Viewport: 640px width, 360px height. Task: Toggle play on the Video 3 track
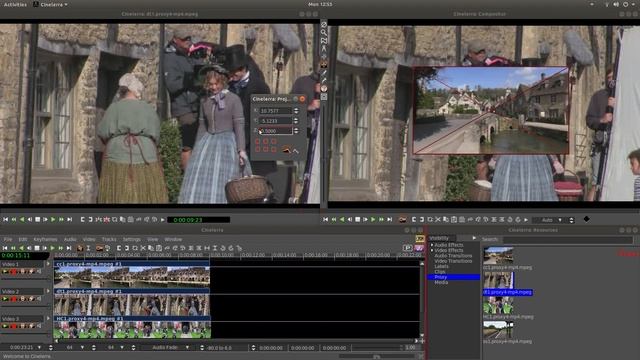click(5, 326)
